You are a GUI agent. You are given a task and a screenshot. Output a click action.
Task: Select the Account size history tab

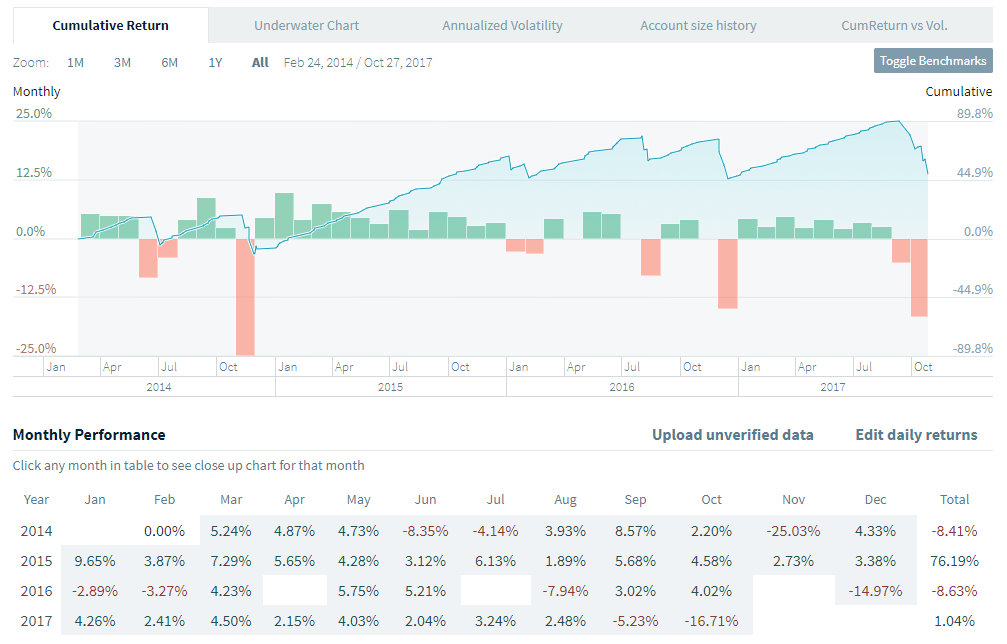point(698,25)
